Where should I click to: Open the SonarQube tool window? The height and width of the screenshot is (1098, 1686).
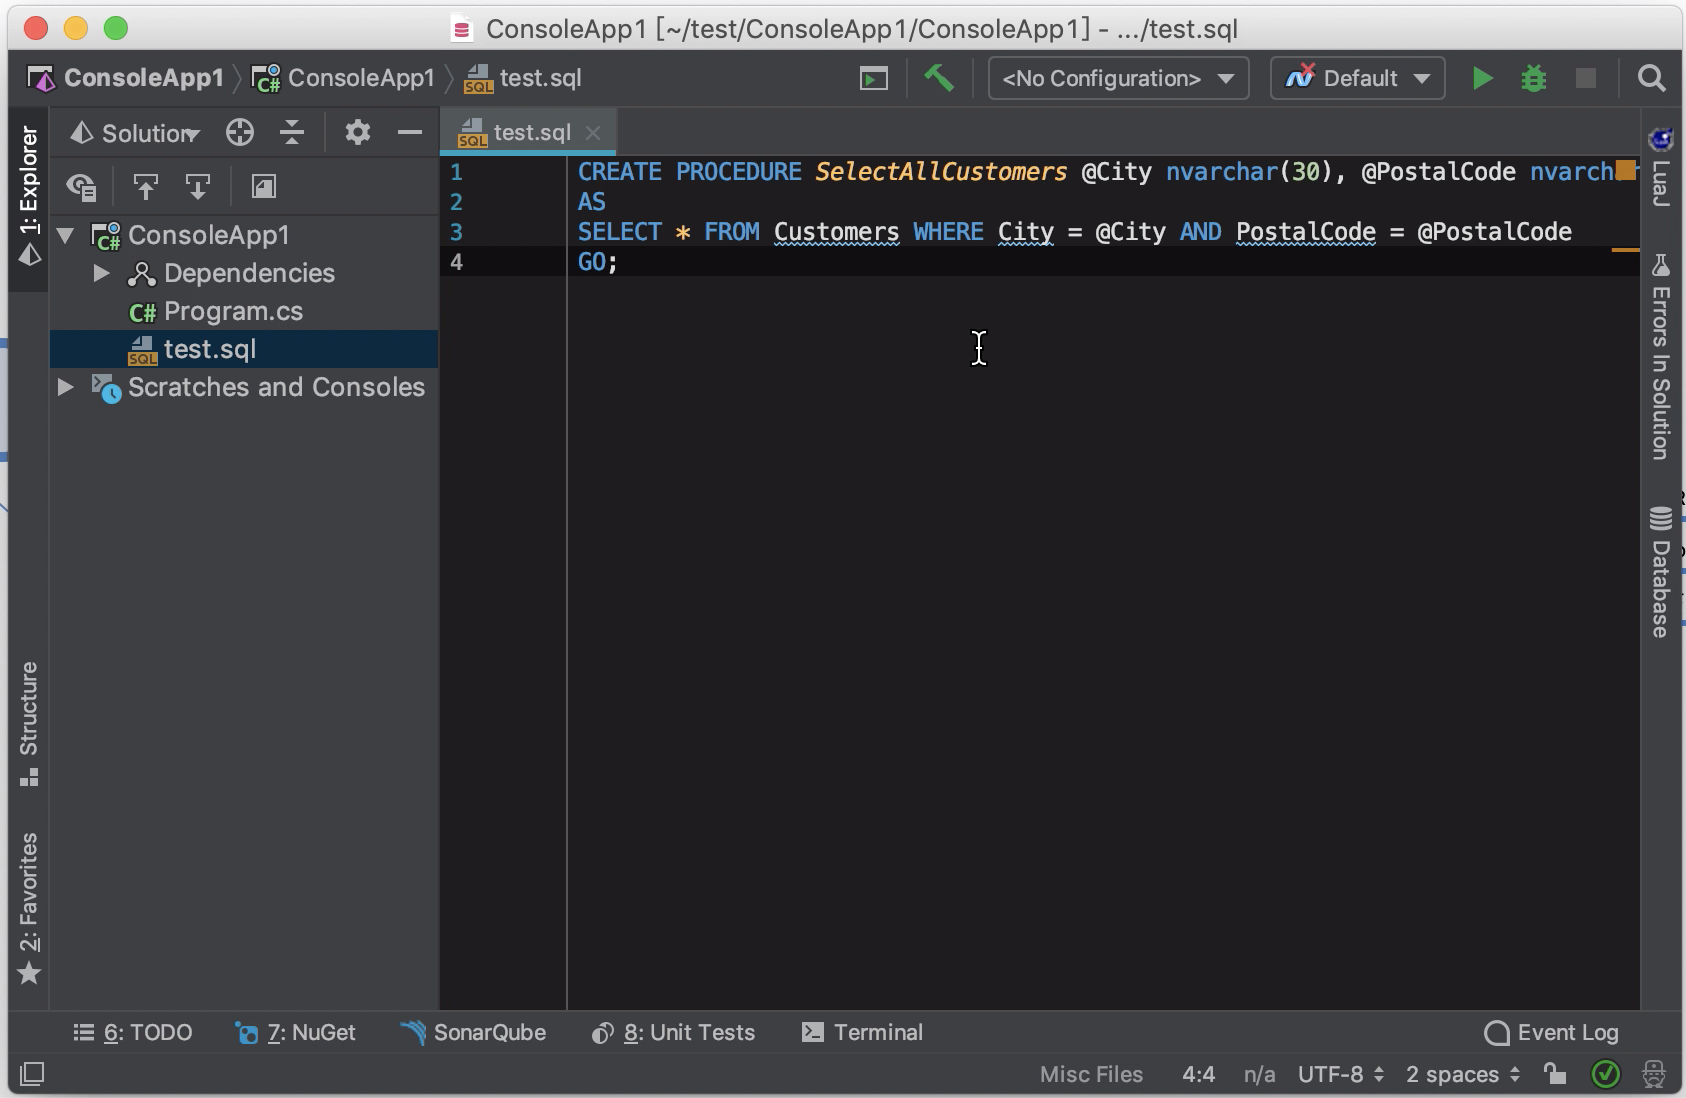(473, 1033)
